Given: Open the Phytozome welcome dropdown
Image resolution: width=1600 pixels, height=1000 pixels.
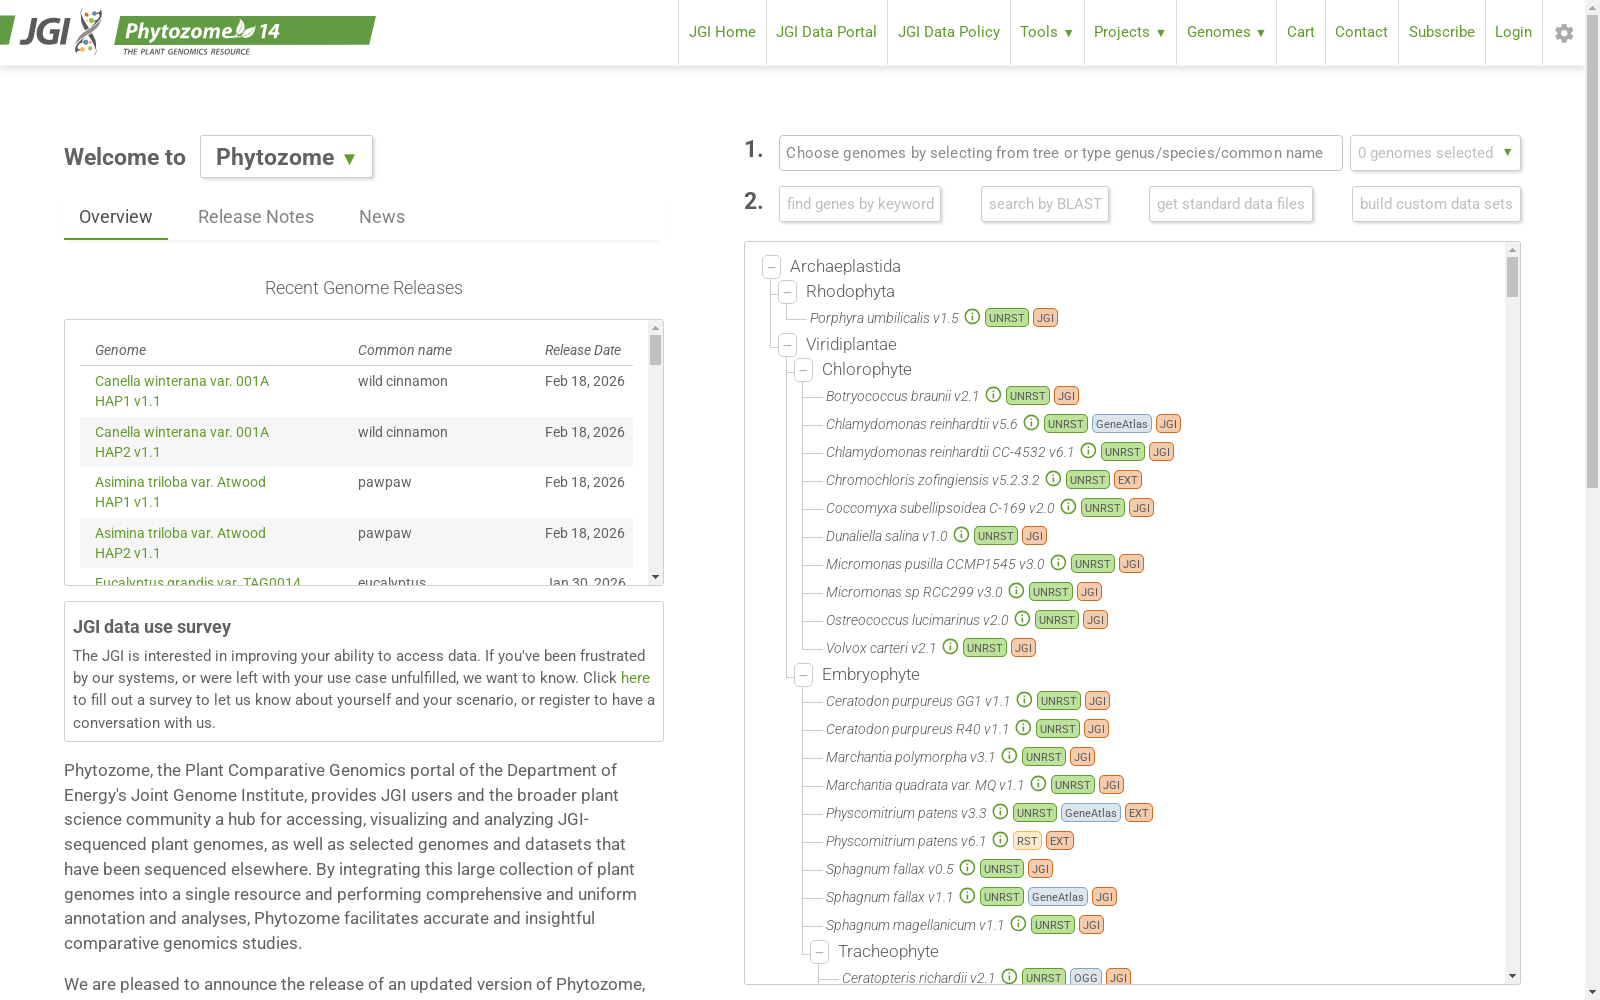Looking at the screenshot, I should click(286, 157).
